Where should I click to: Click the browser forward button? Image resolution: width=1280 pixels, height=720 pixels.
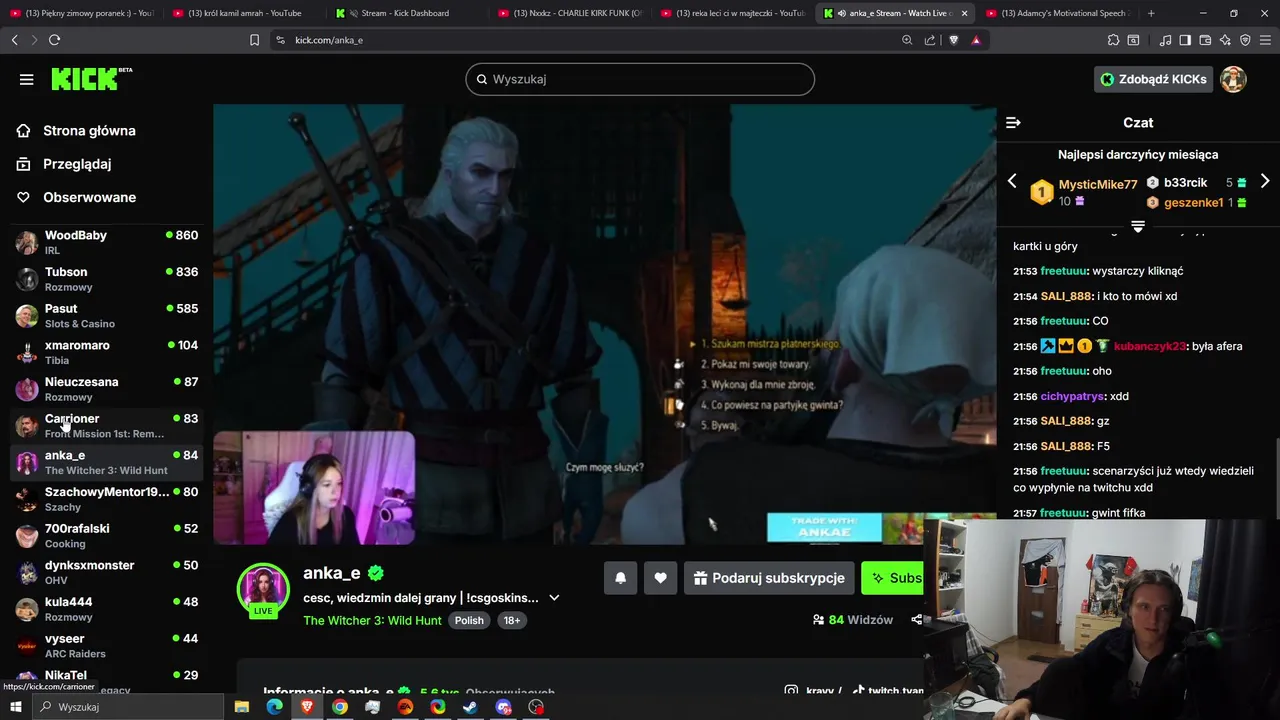[x=34, y=40]
